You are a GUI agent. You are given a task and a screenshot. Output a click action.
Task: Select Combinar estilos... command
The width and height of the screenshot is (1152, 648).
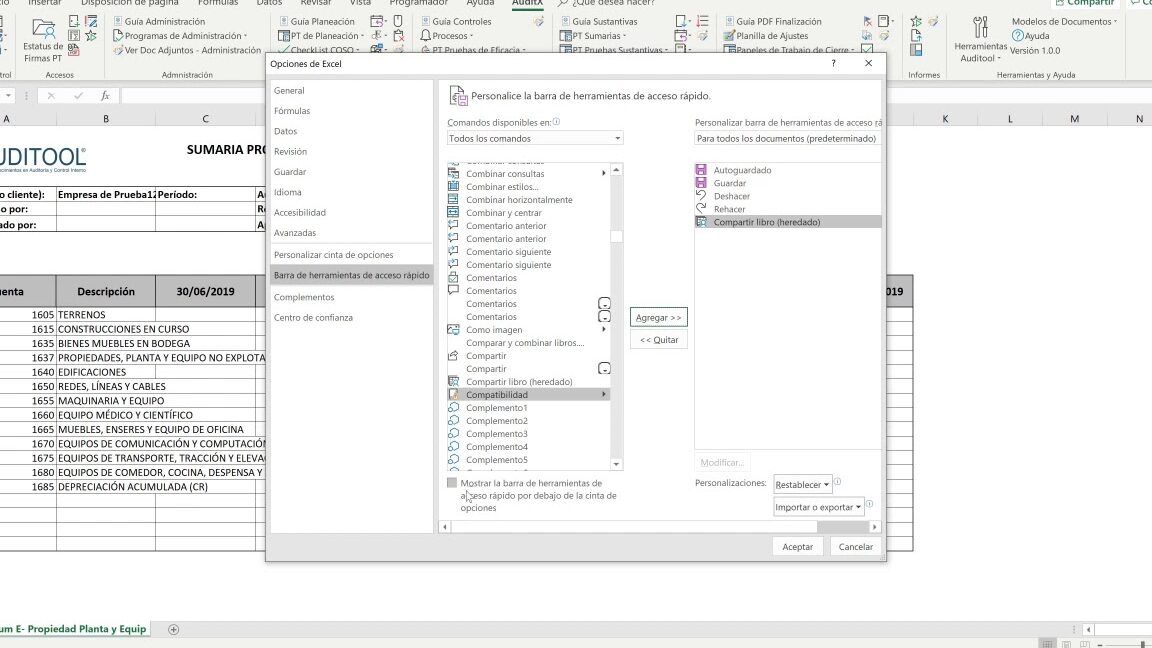(x=528, y=187)
